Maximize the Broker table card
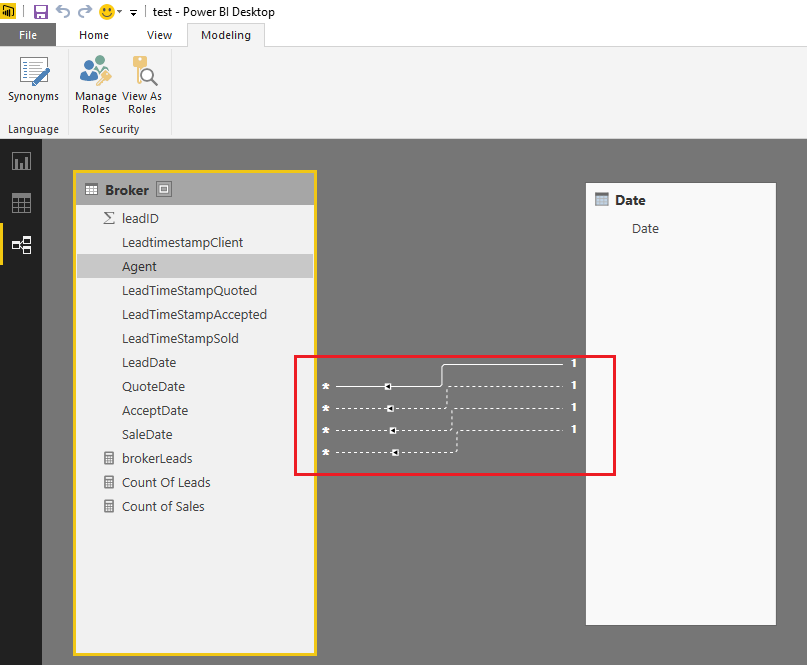This screenshot has height=665, width=807. (164, 189)
